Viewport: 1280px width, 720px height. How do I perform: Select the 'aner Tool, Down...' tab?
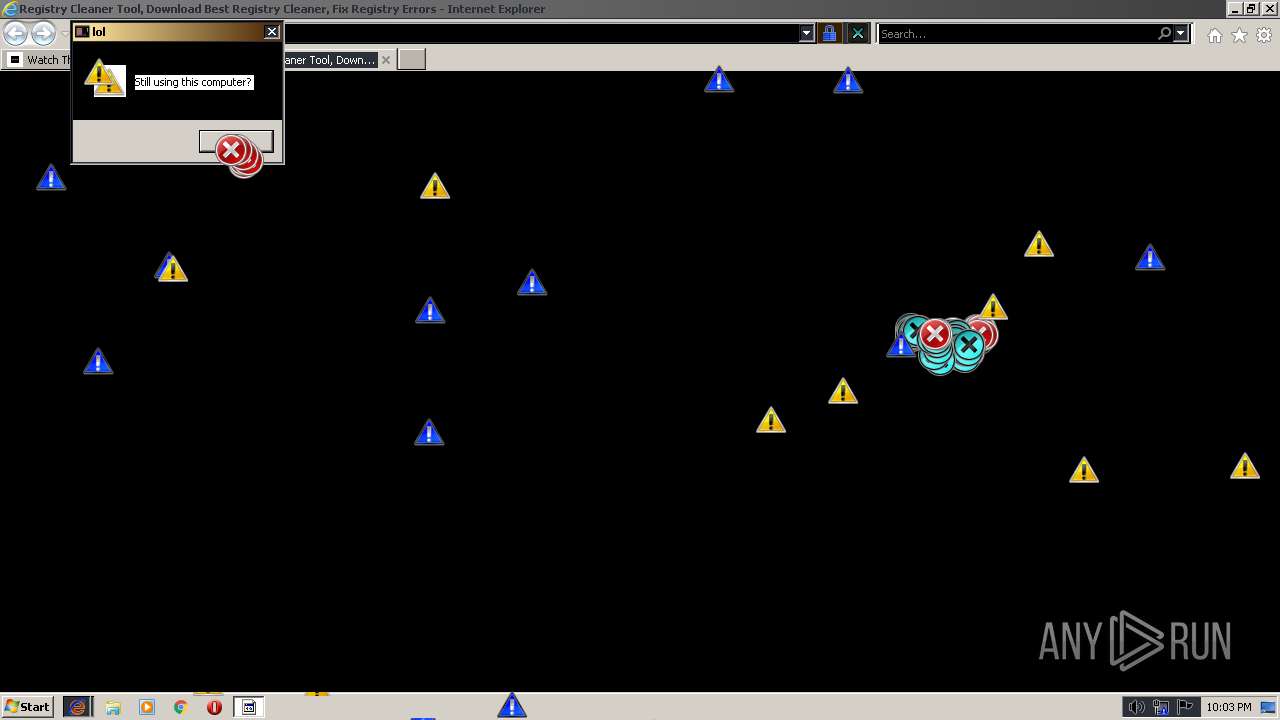coord(330,60)
